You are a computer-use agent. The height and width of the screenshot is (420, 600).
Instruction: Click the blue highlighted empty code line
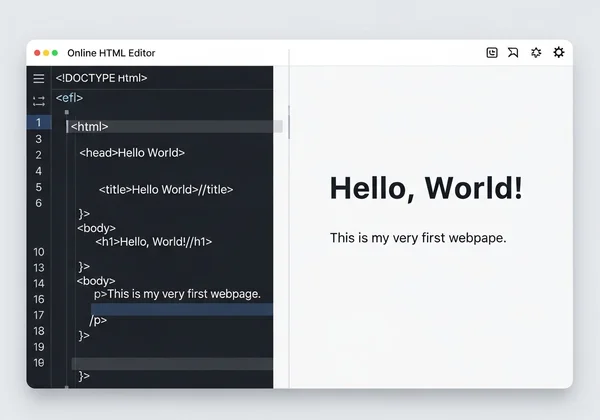pyautogui.click(x=182, y=309)
